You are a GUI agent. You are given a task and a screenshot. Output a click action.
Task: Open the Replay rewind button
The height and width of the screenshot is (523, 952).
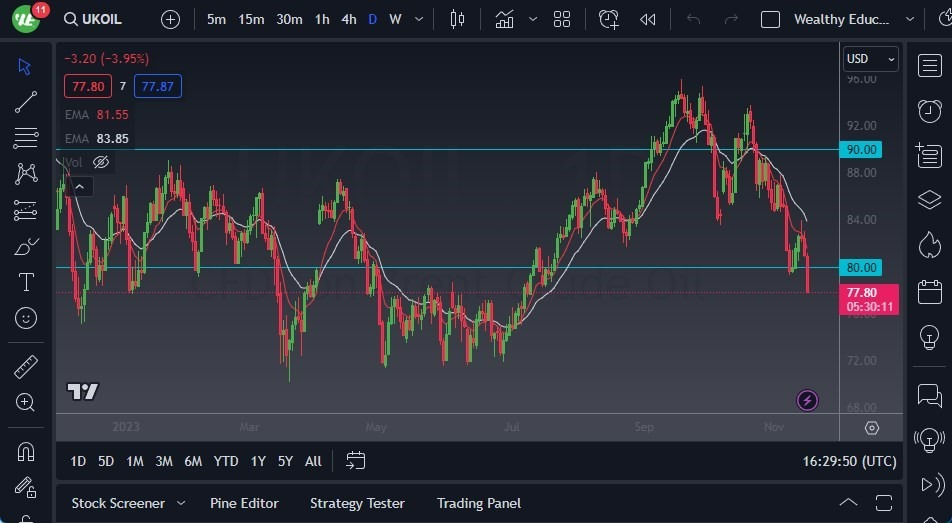(648, 19)
